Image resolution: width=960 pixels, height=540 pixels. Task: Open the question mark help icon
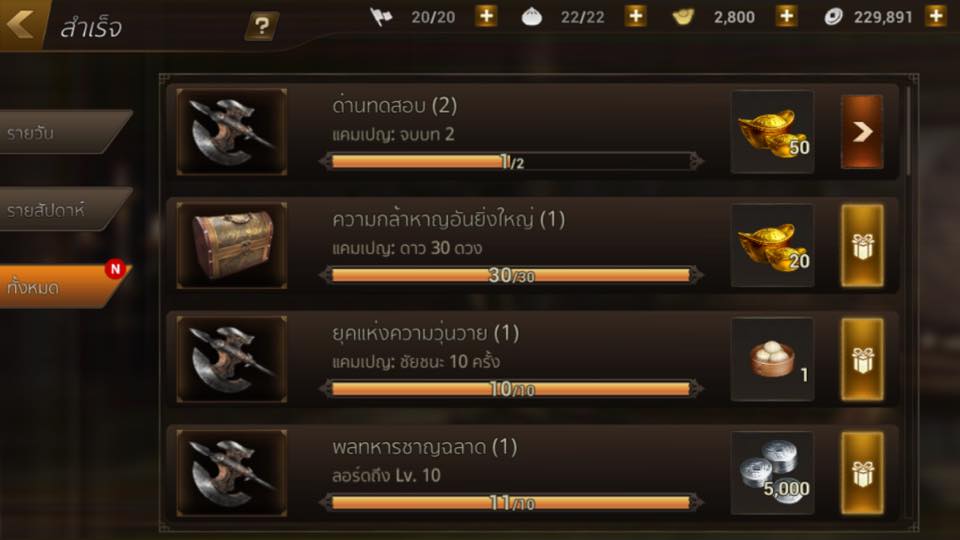tap(261, 26)
